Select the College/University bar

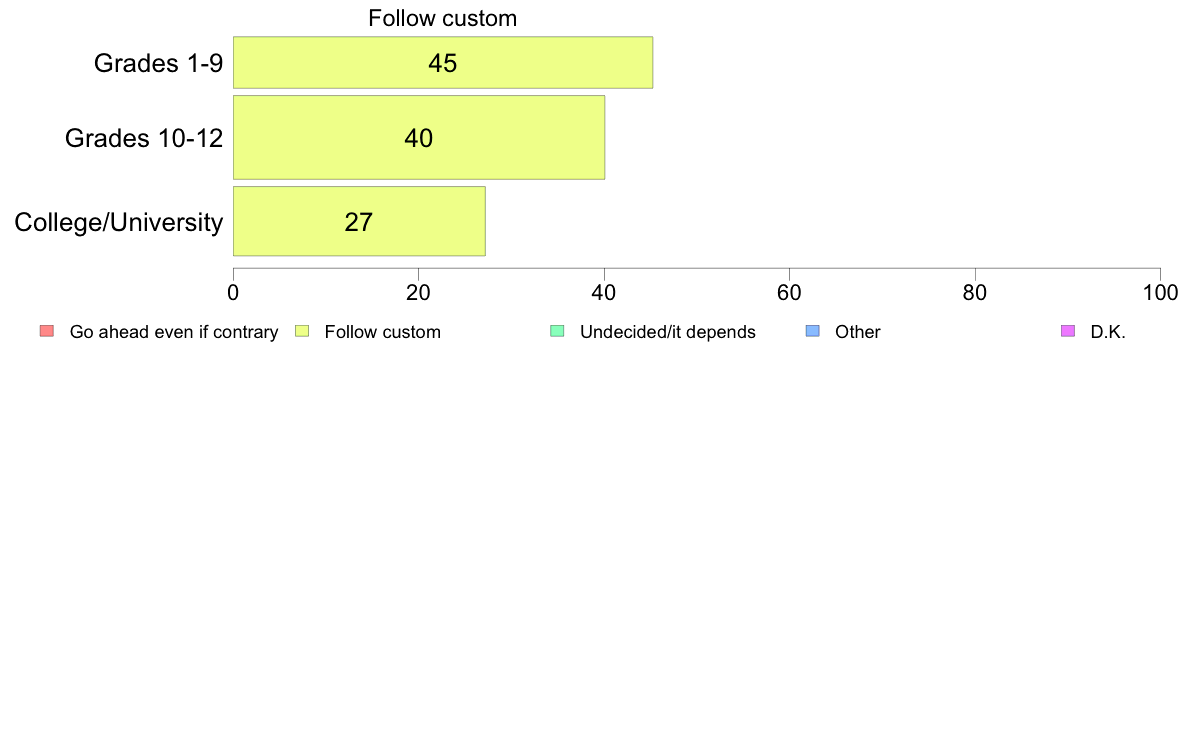(x=359, y=221)
